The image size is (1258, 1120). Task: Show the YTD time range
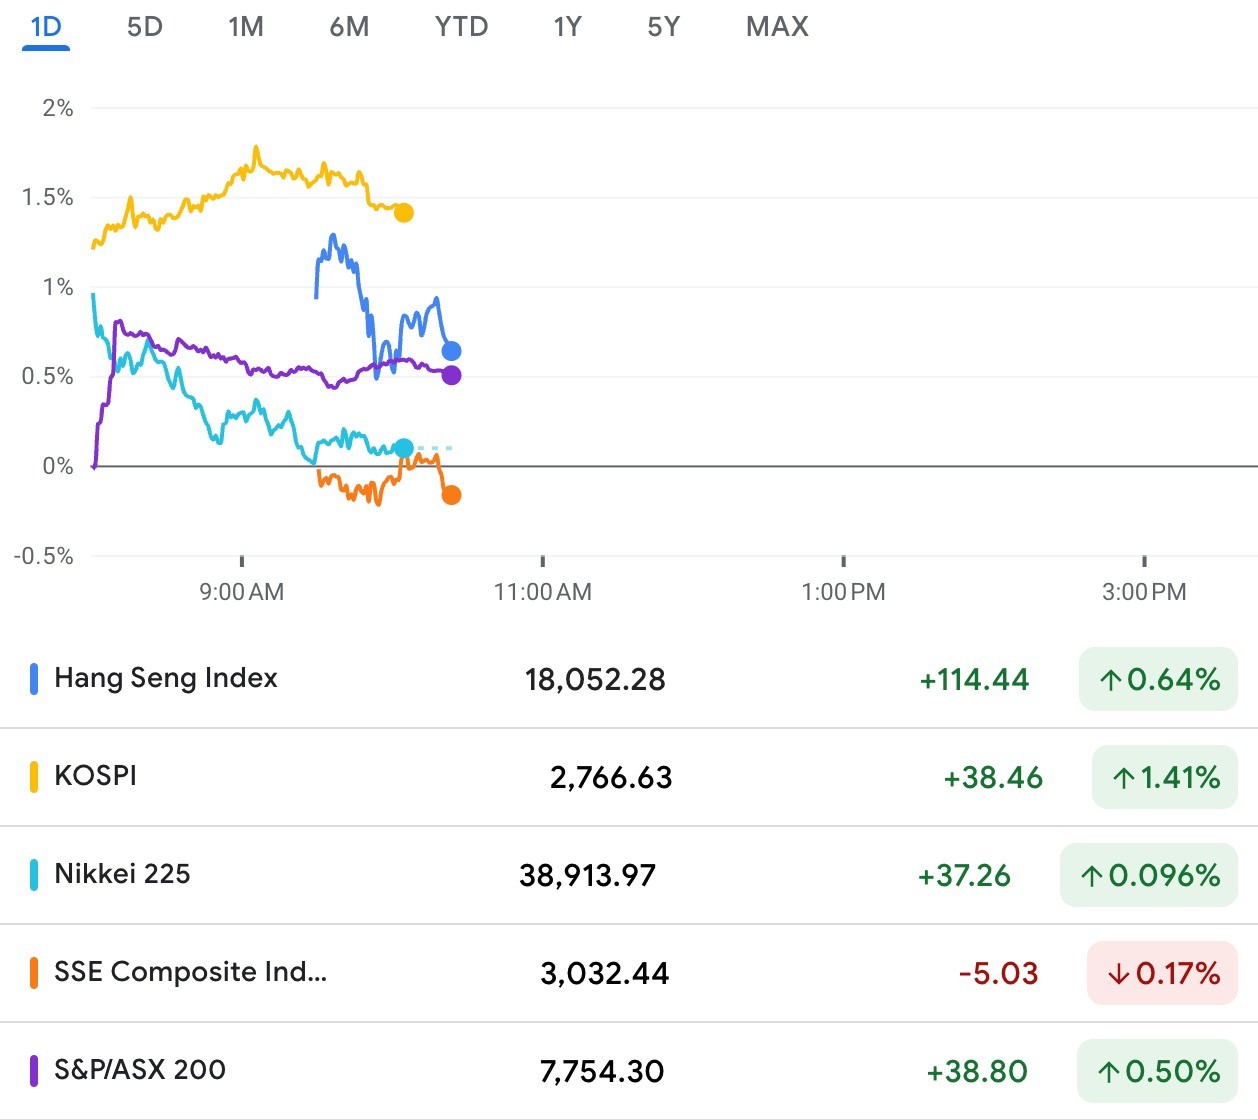point(461,27)
